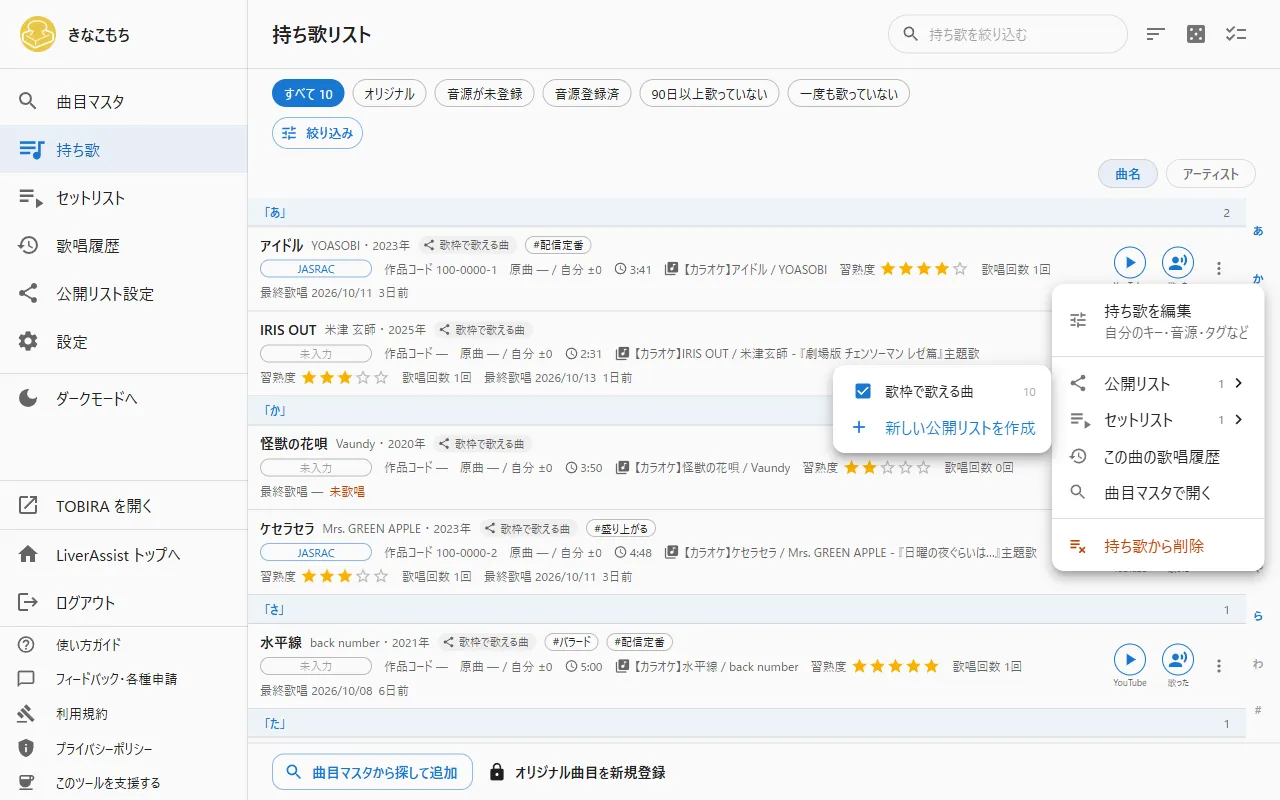1280x800 pixels.
Task: Choose 曲目マスタで開く menu entry
Action: [1158, 493]
